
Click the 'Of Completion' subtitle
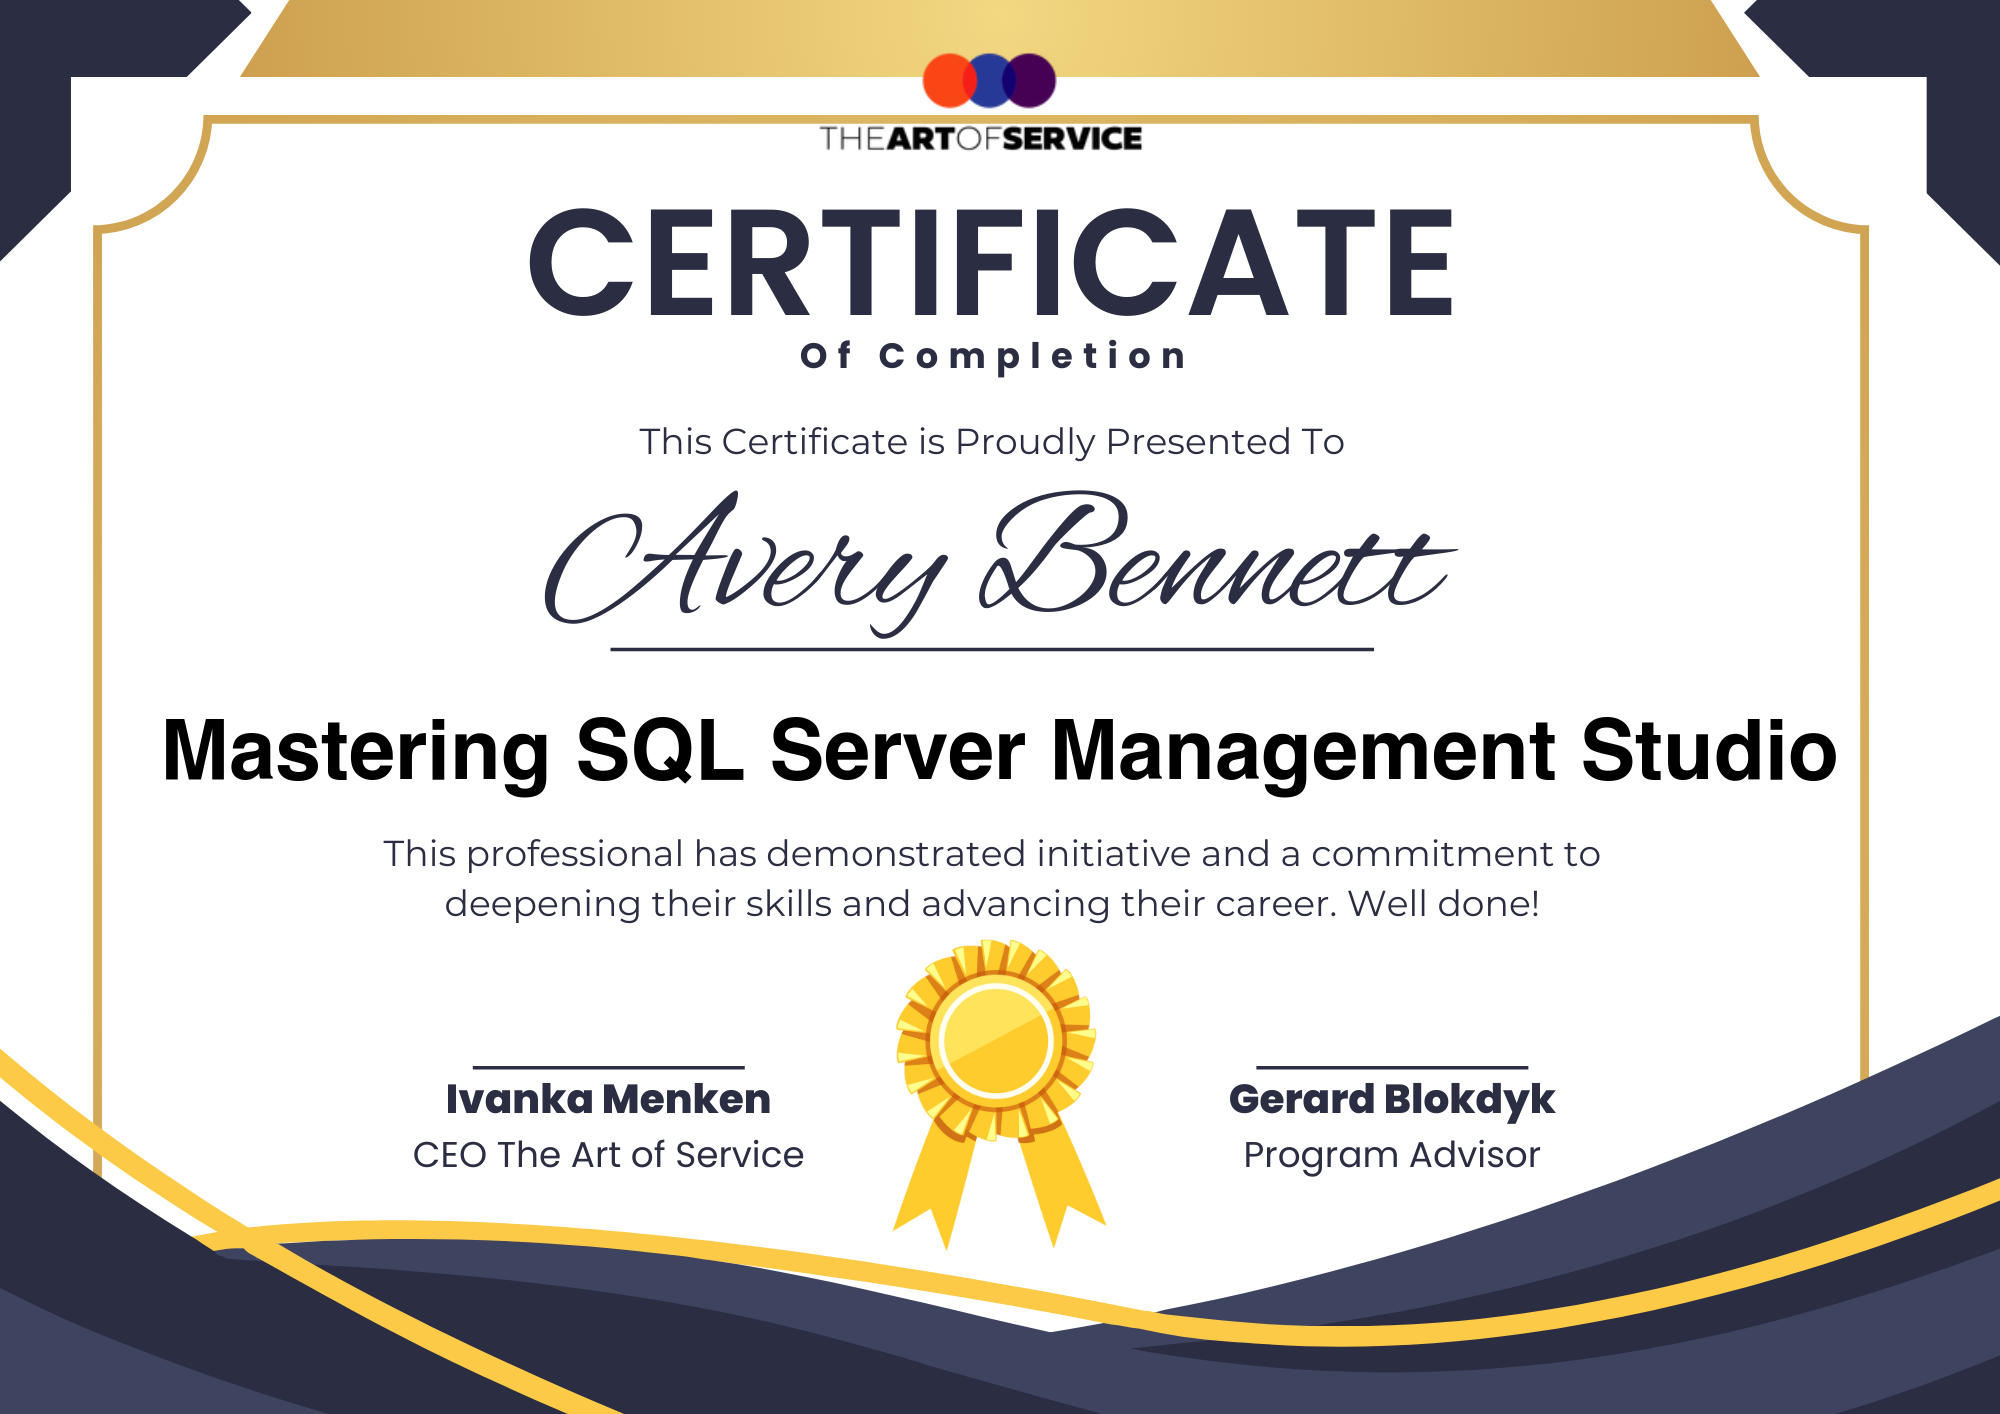coord(993,356)
